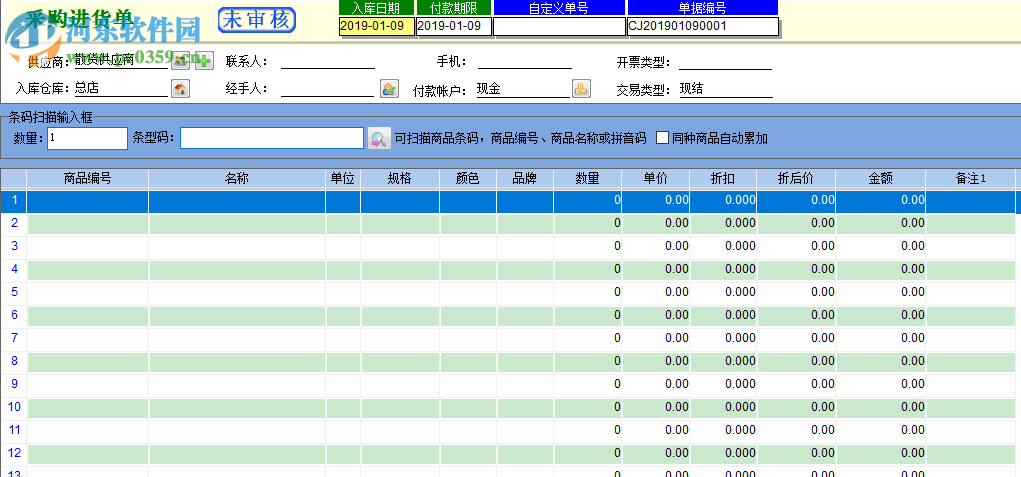This screenshot has height=477, width=1021.
Task: Pick a handler using the person icon
Action: tap(389, 89)
